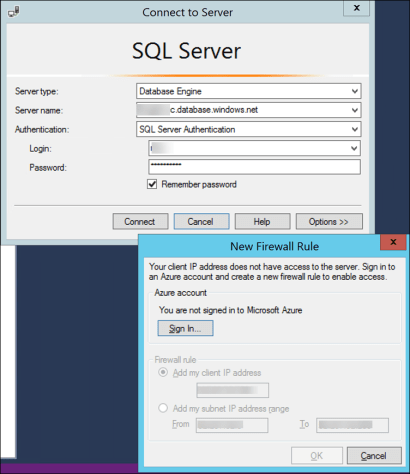
Task: Select Add my subnet IP address range
Action: pos(163,408)
